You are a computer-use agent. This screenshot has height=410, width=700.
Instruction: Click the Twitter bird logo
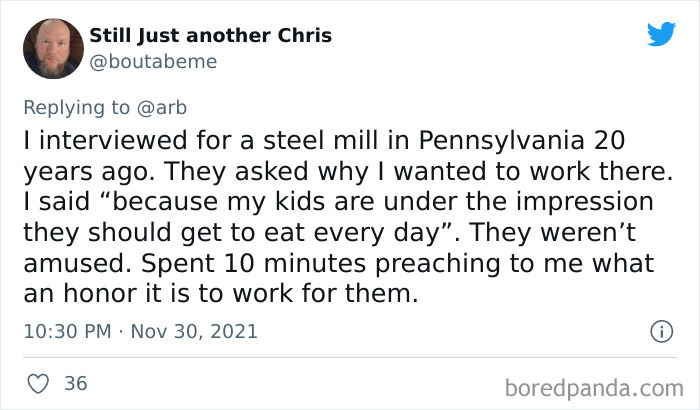tap(661, 33)
